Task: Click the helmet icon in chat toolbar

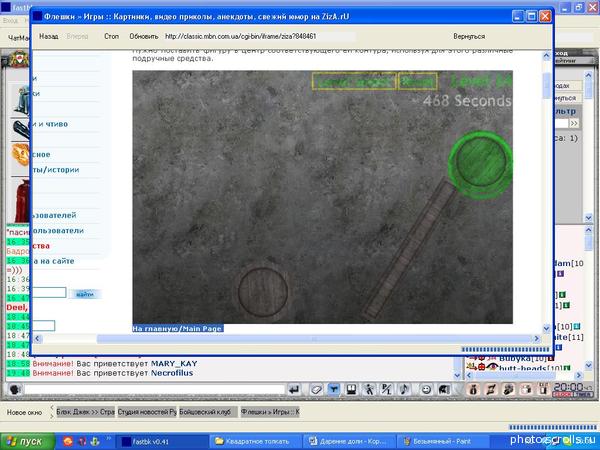Action: coord(444,390)
